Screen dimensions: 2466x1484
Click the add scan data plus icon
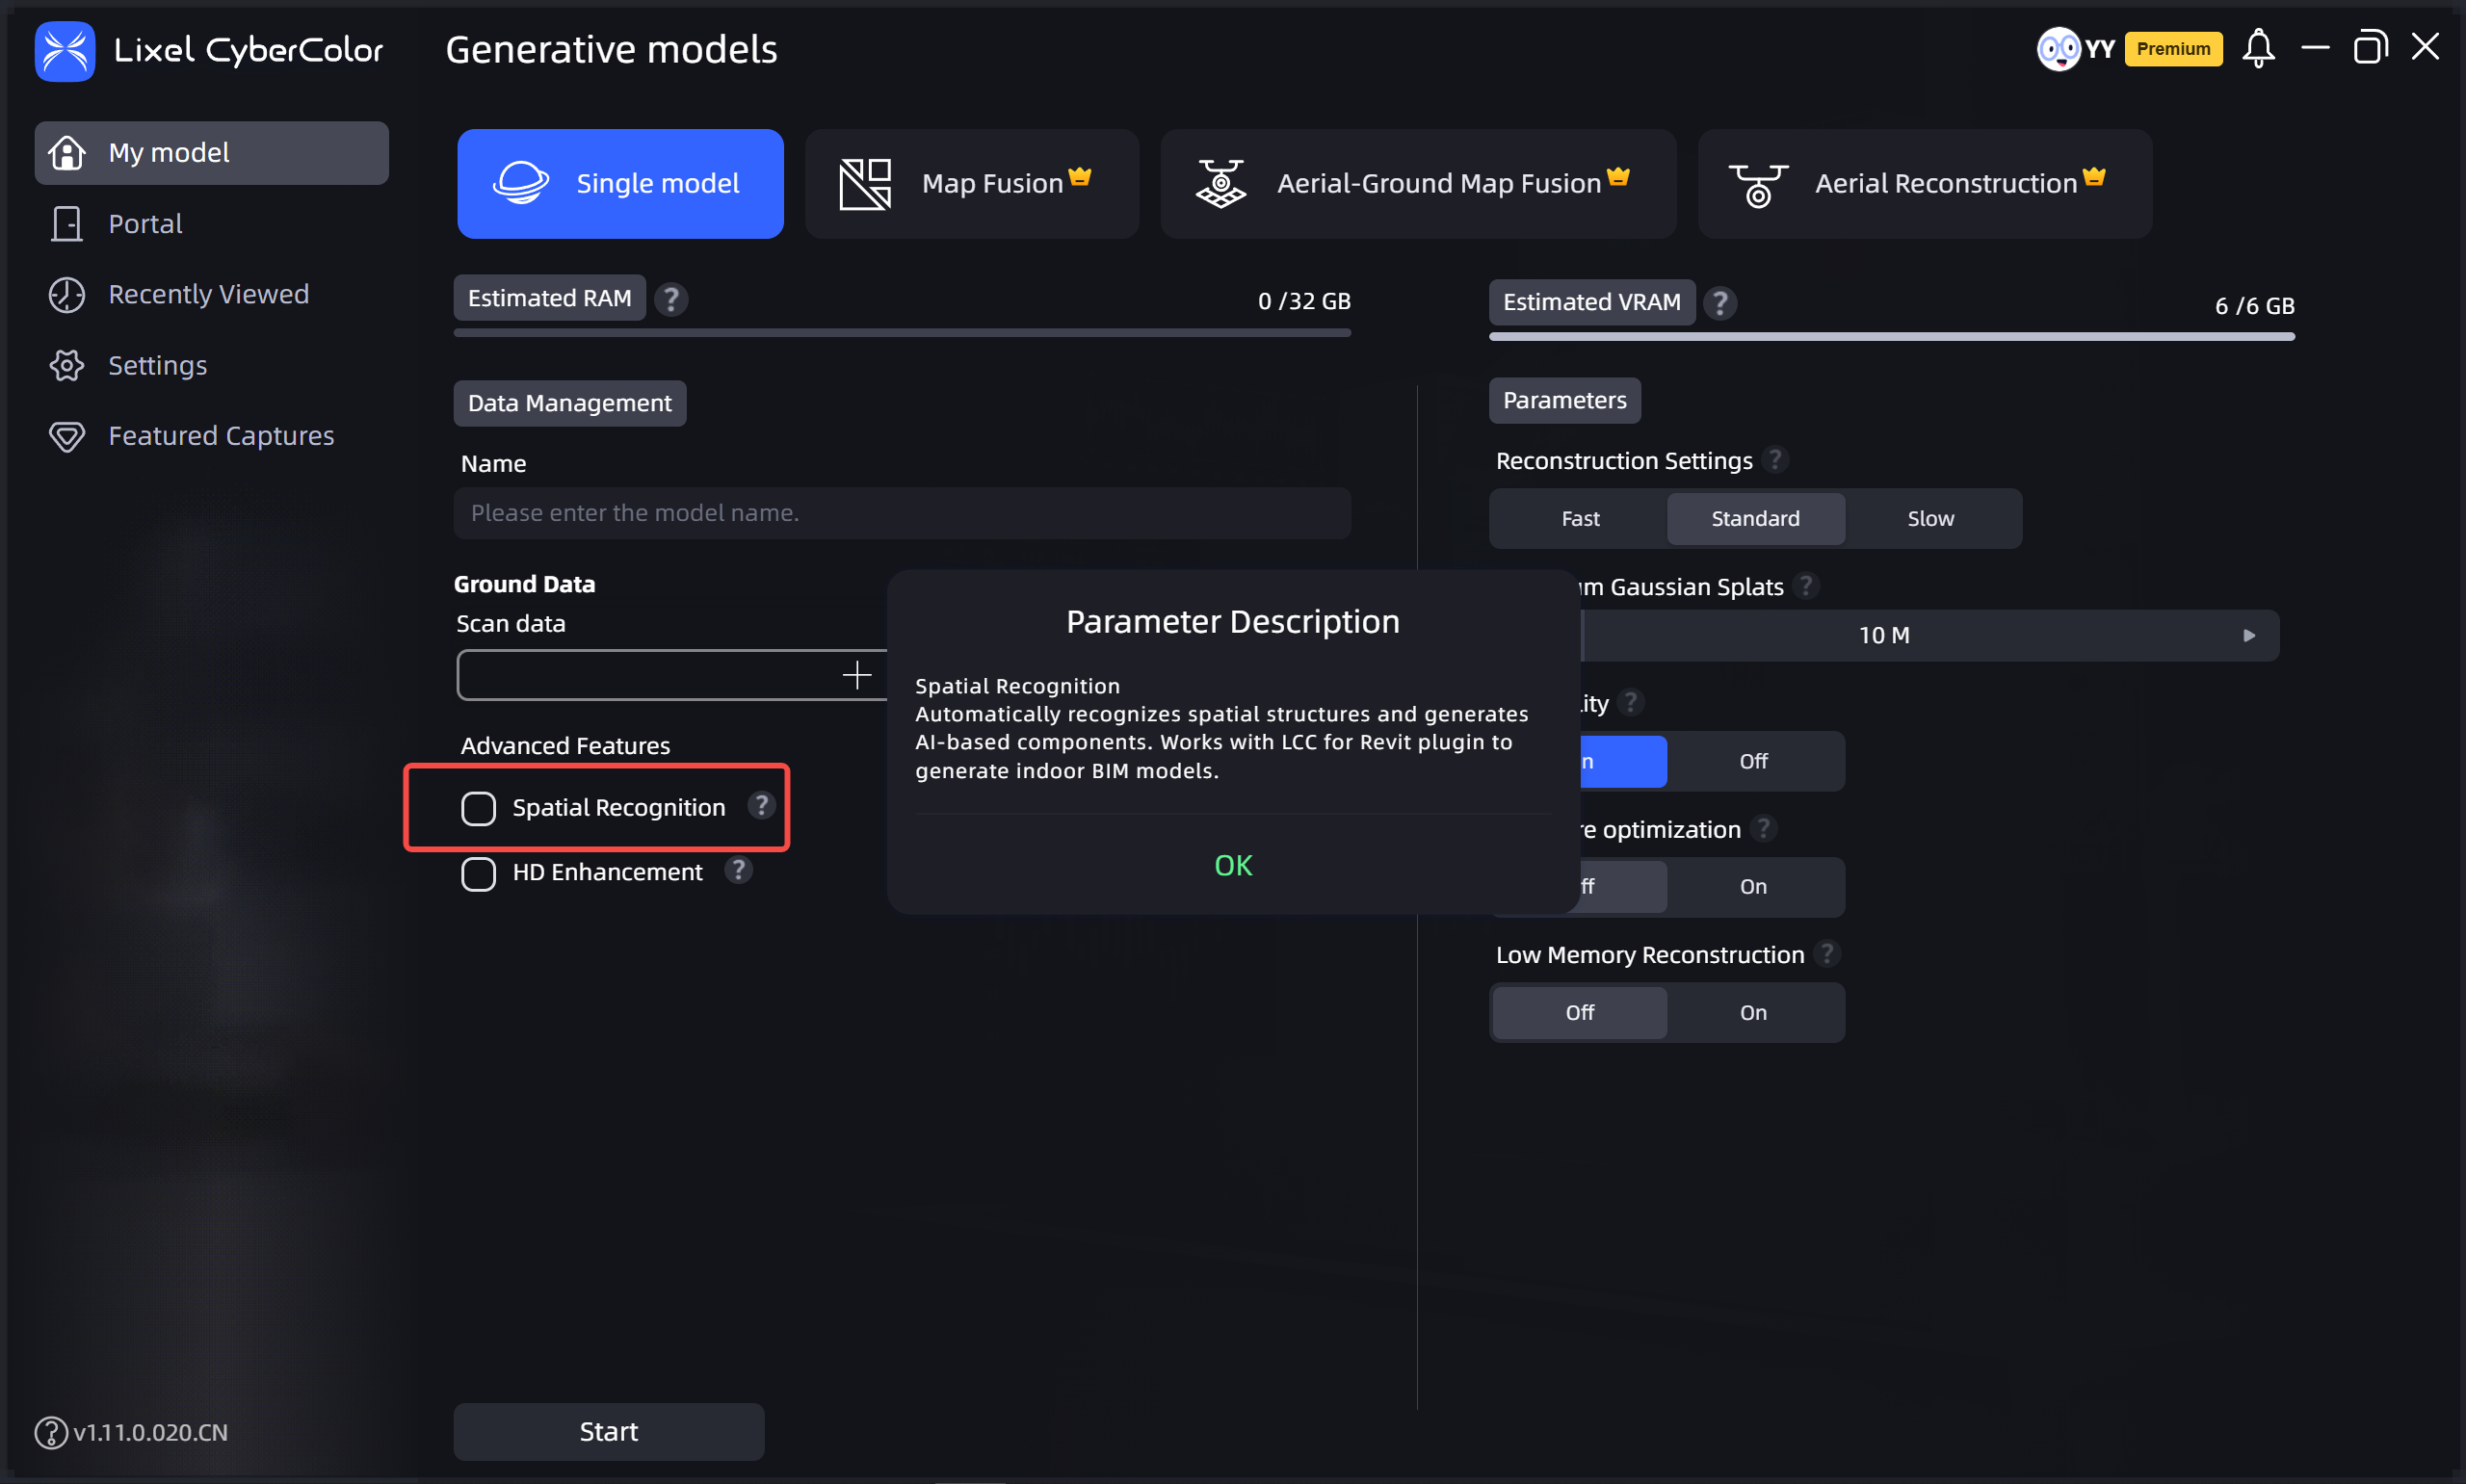(x=857, y=675)
